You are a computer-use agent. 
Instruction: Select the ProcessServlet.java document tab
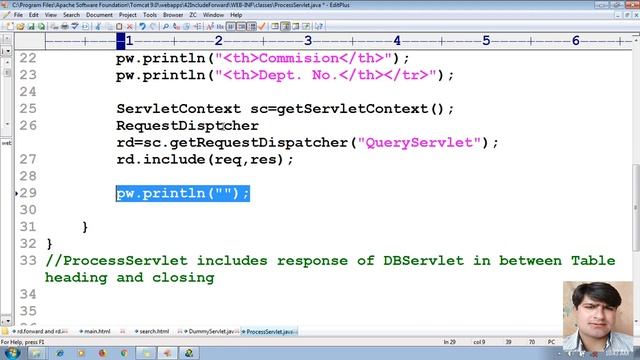click(x=269, y=331)
